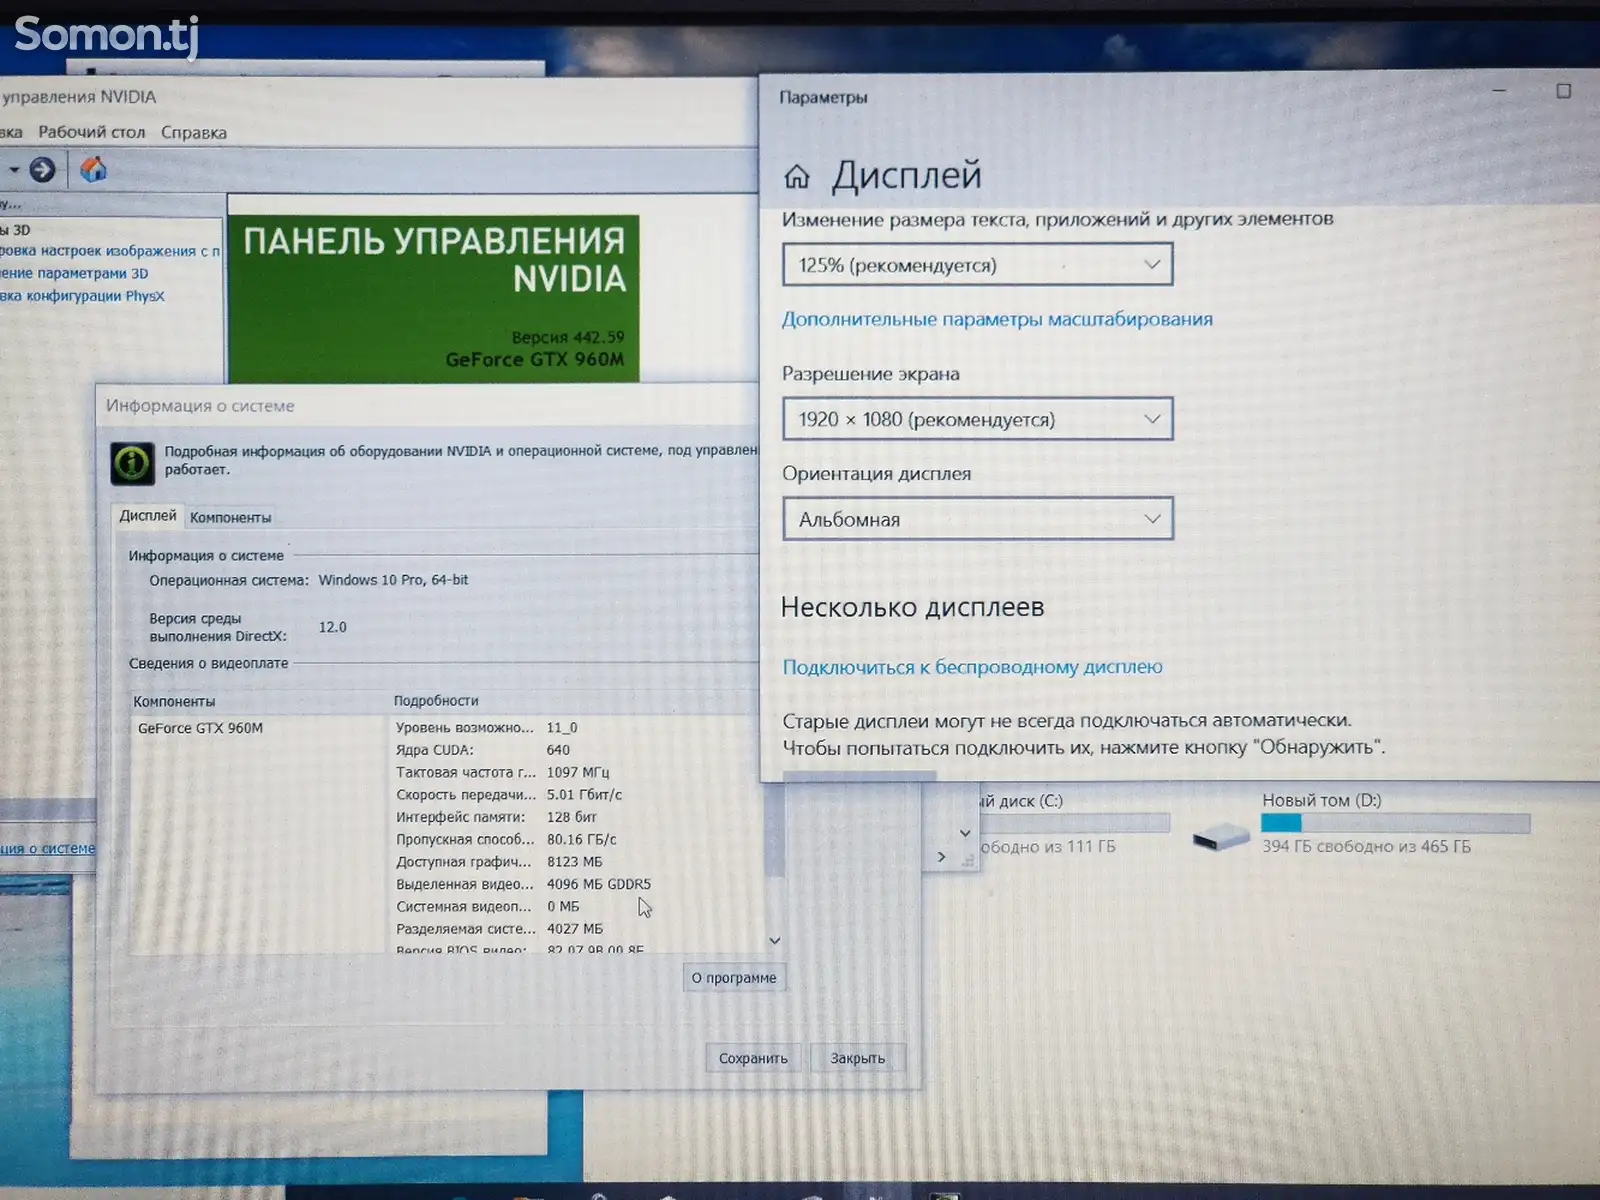This screenshot has height=1200, width=1600.
Task: Click the Закрыть button
Action: point(857,1058)
